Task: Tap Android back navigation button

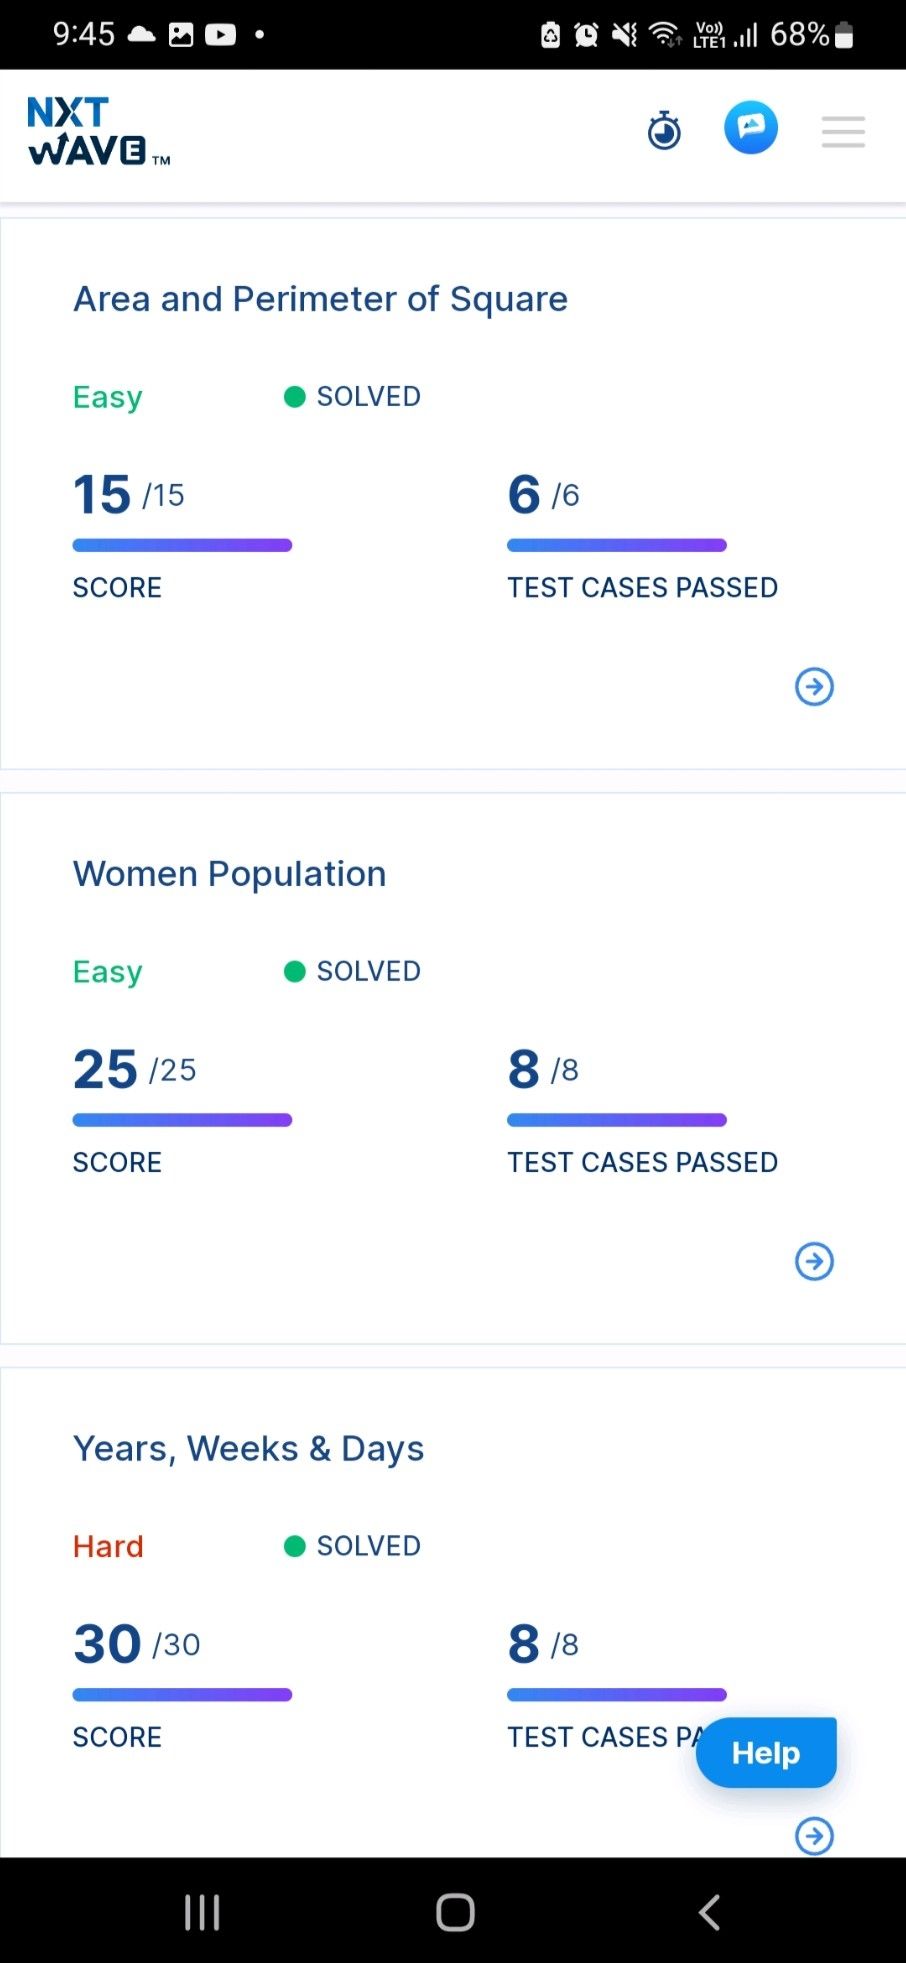Action: coord(709,1912)
